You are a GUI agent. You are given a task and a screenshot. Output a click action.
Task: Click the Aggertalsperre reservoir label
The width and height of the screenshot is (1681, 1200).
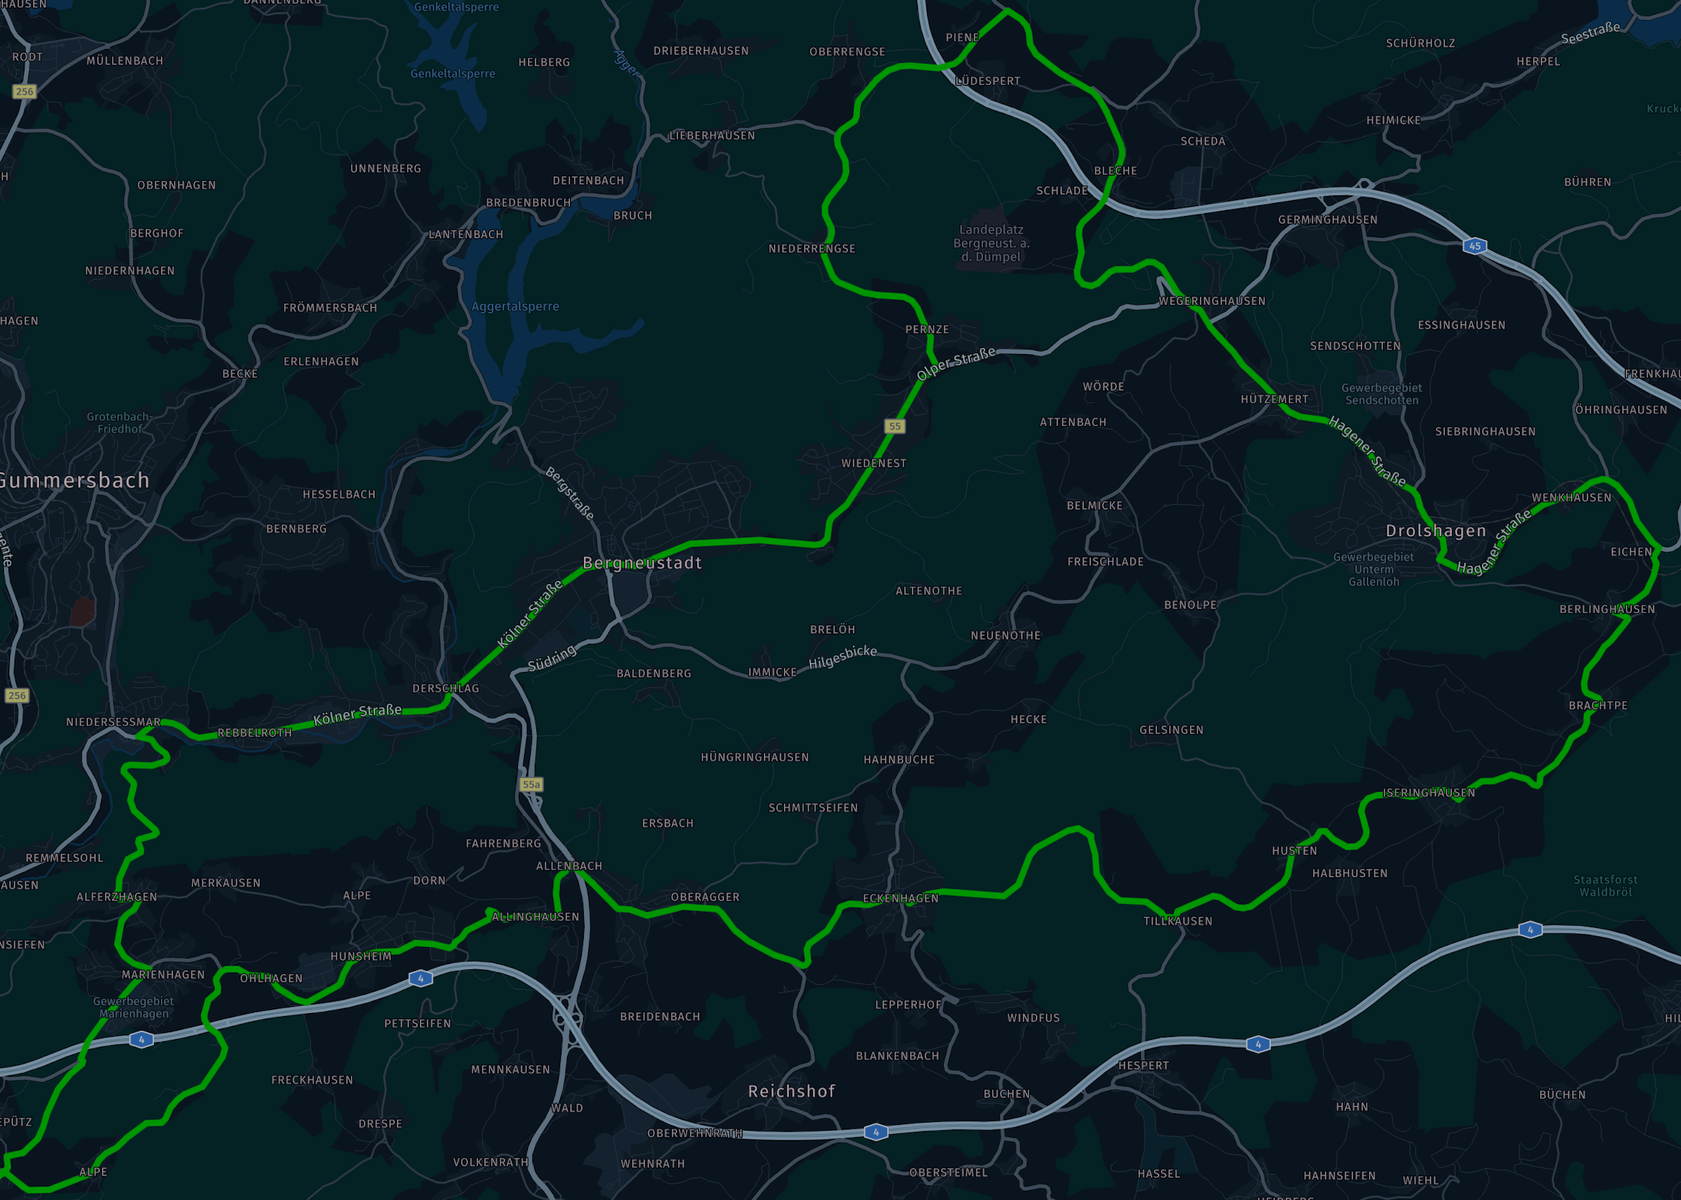[x=515, y=307]
